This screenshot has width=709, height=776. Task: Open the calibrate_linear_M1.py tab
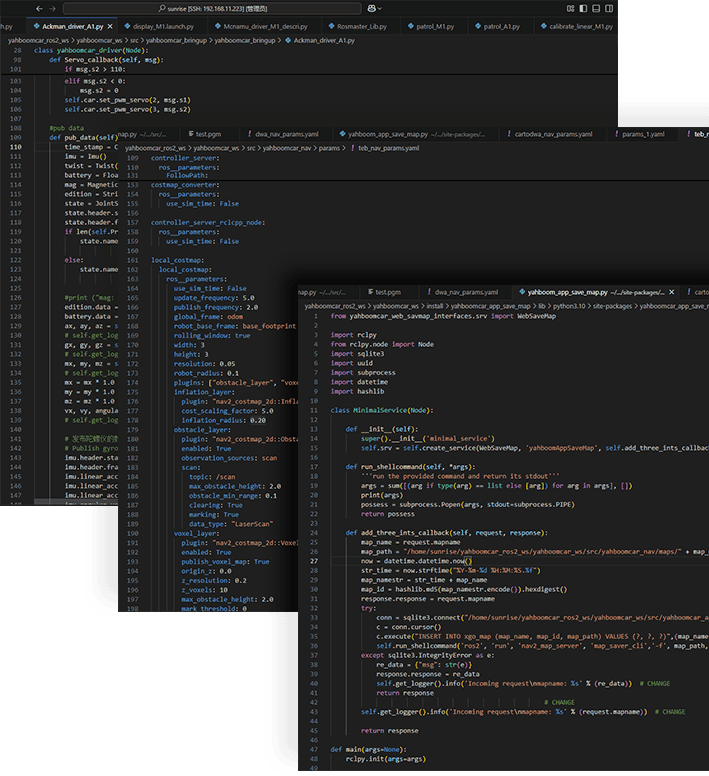580,25
